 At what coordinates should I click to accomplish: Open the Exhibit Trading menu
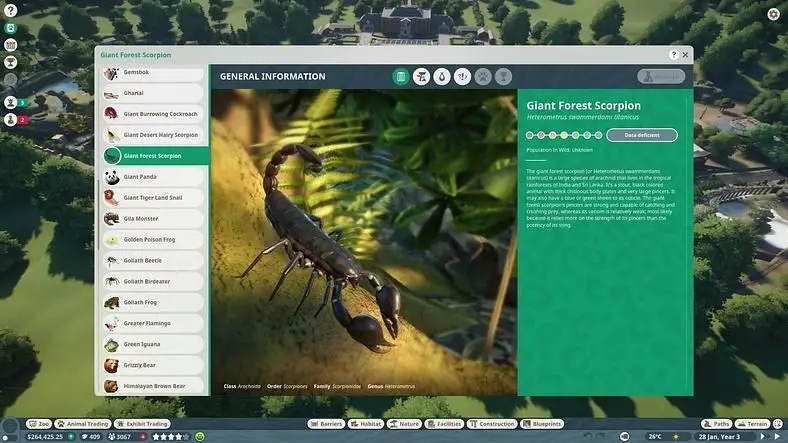(142, 424)
